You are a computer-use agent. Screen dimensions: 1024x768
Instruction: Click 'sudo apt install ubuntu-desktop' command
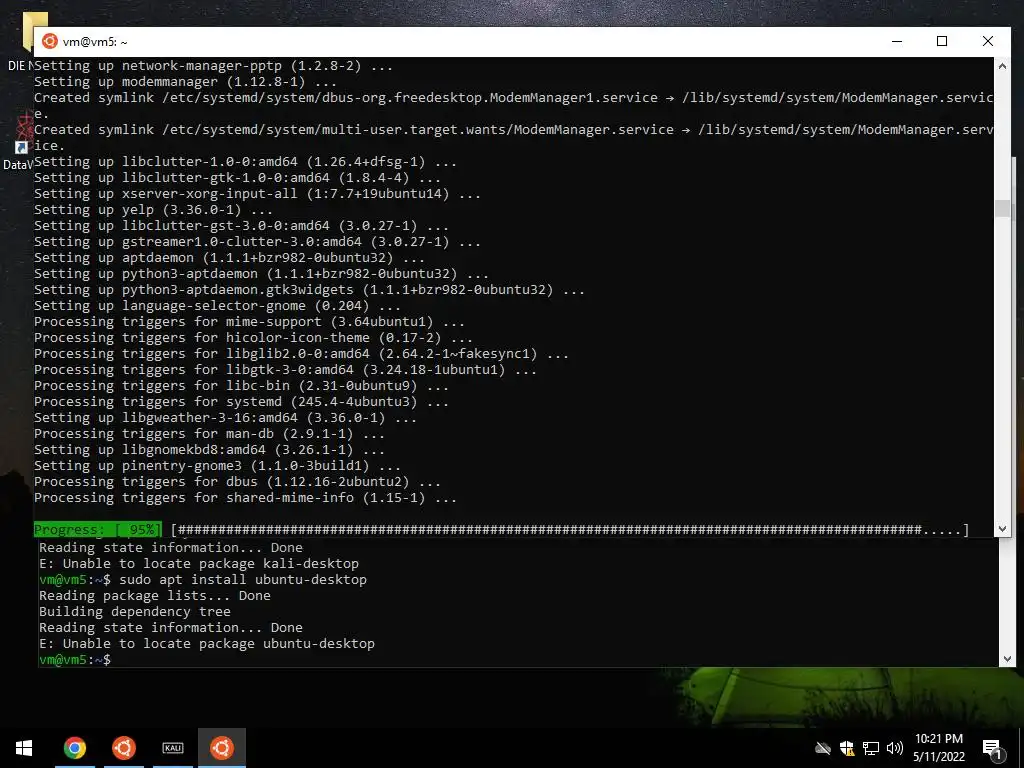coord(243,580)
